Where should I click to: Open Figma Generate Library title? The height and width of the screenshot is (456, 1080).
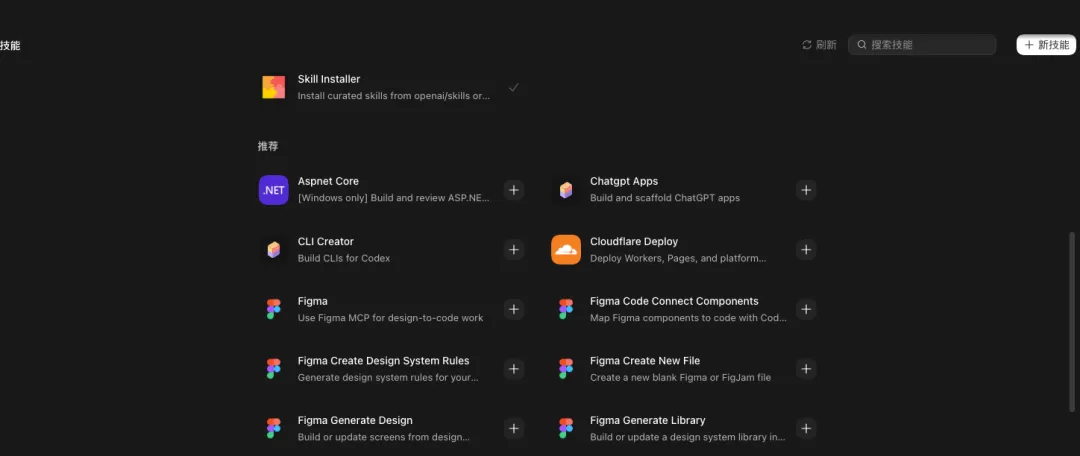pyautogui.click(x=648, y=420)
